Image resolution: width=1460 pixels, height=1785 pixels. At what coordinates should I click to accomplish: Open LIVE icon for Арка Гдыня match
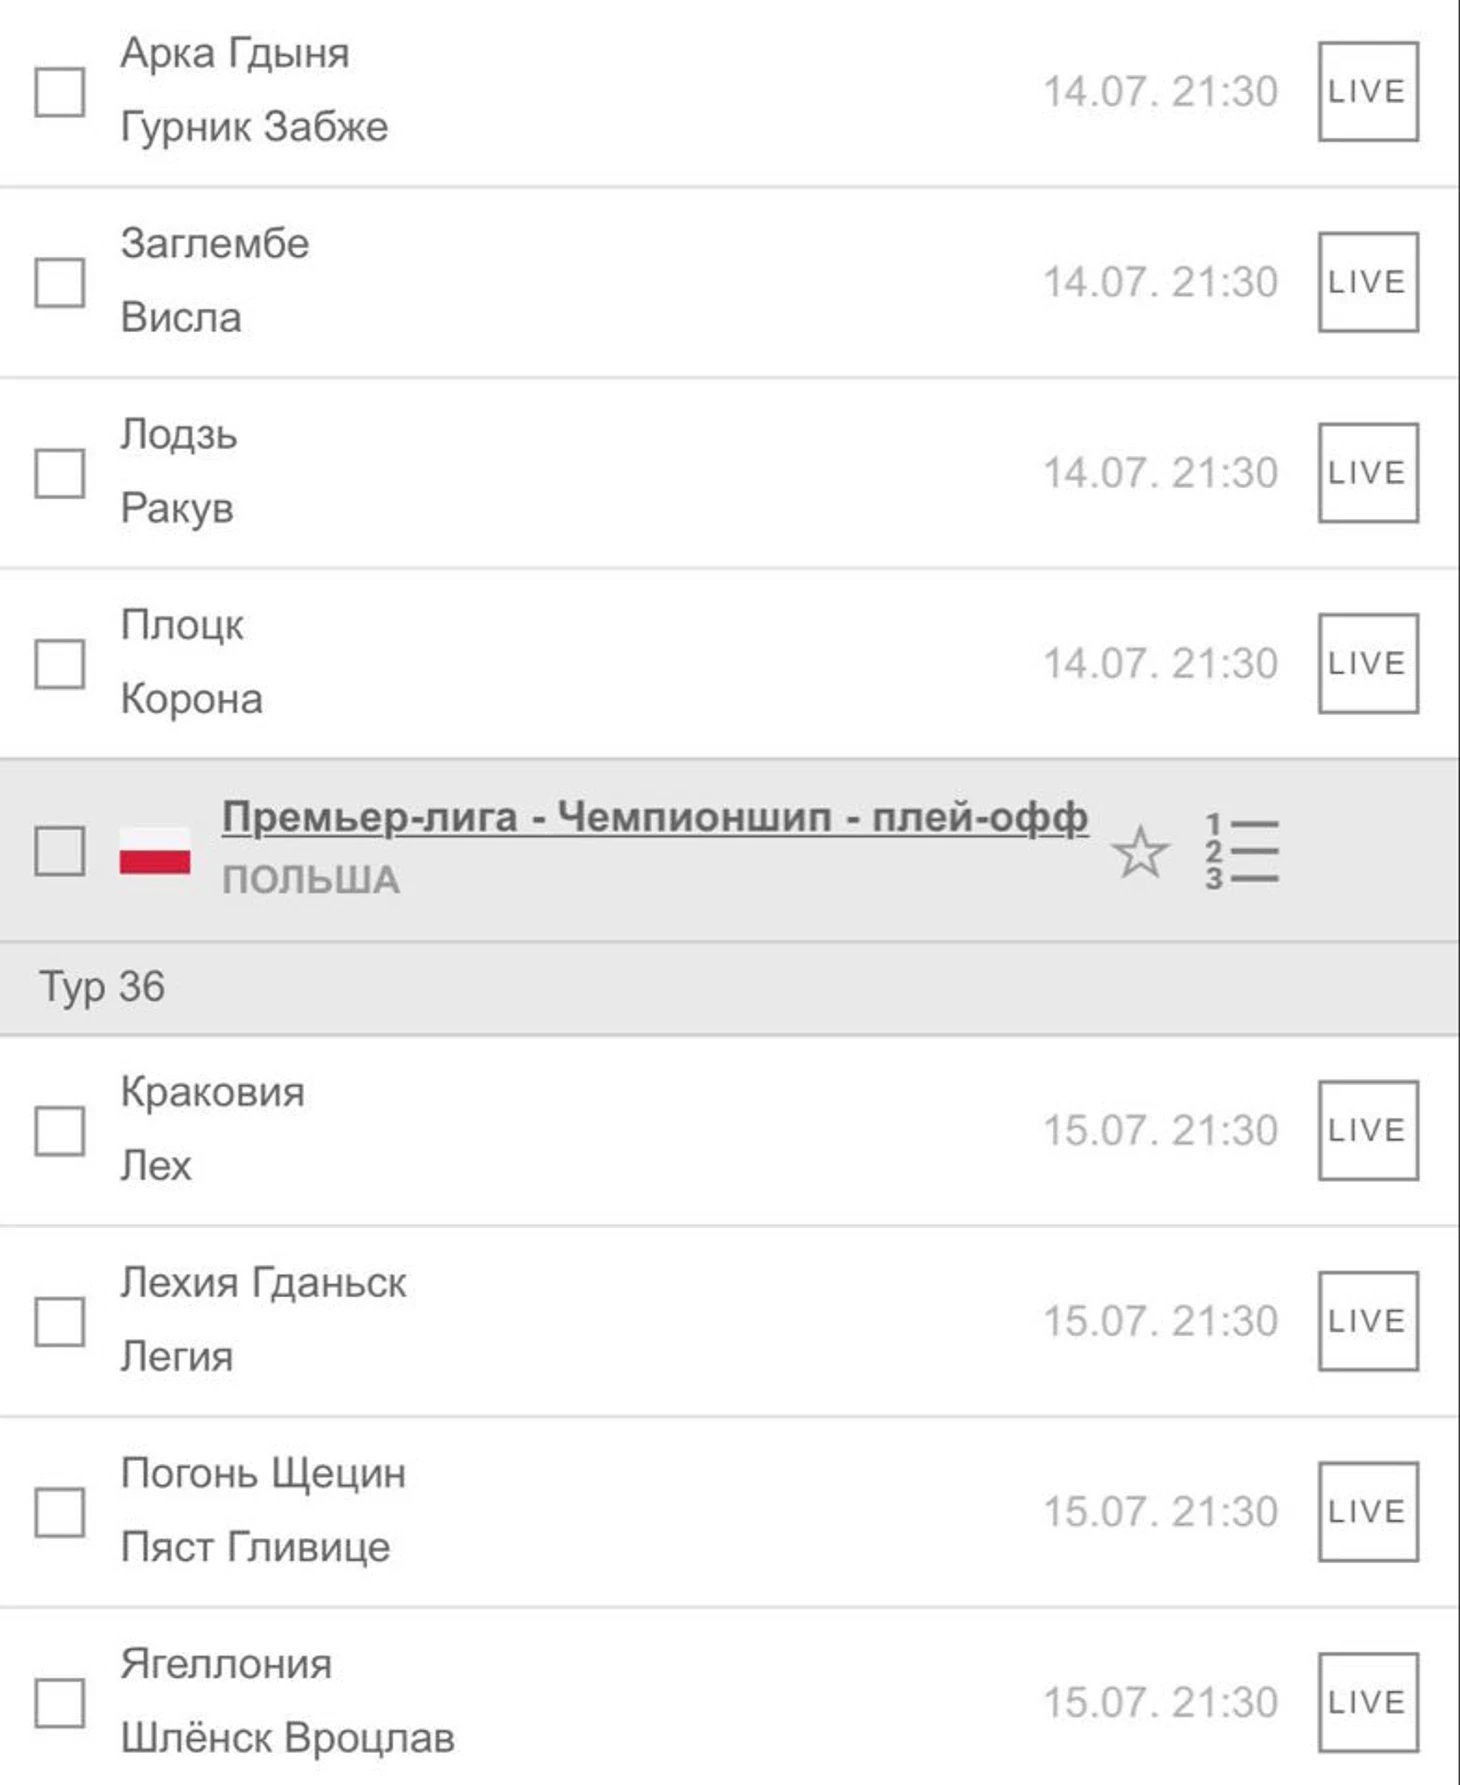[1368, 91]
